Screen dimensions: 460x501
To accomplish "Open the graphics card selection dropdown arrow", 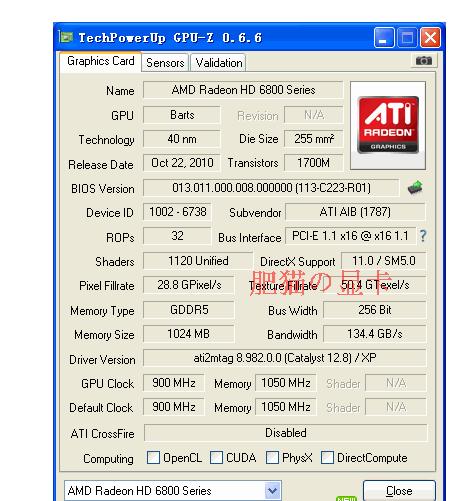I will pos(273,491).
